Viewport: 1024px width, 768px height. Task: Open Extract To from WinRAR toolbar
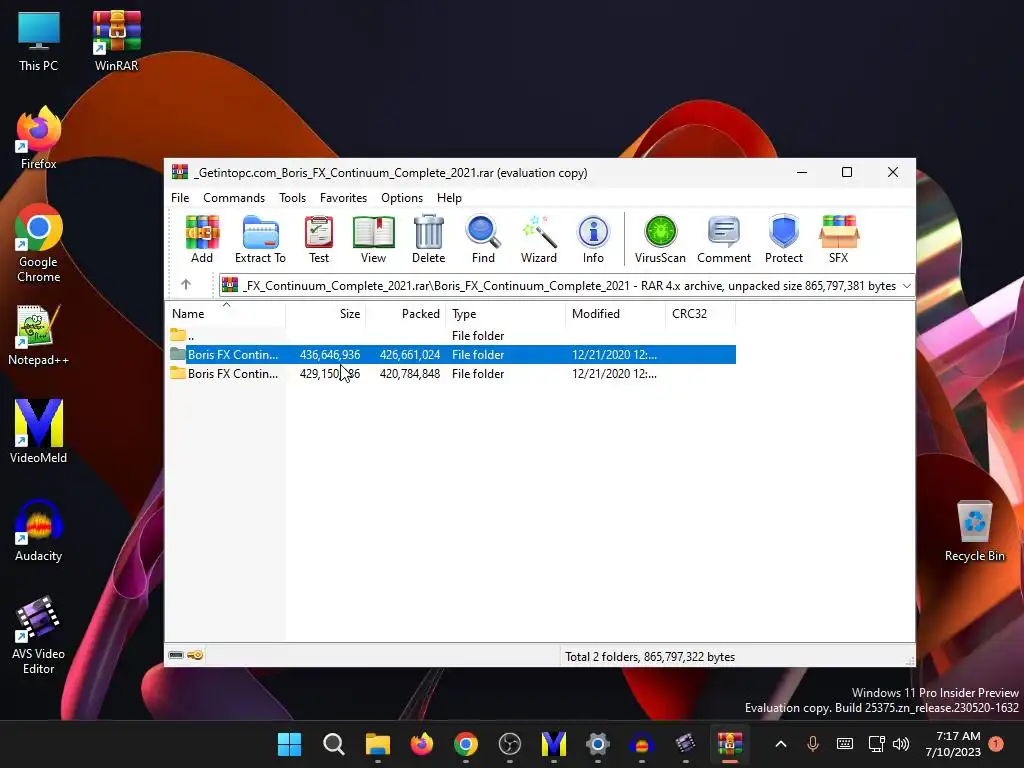pos(260,239)
